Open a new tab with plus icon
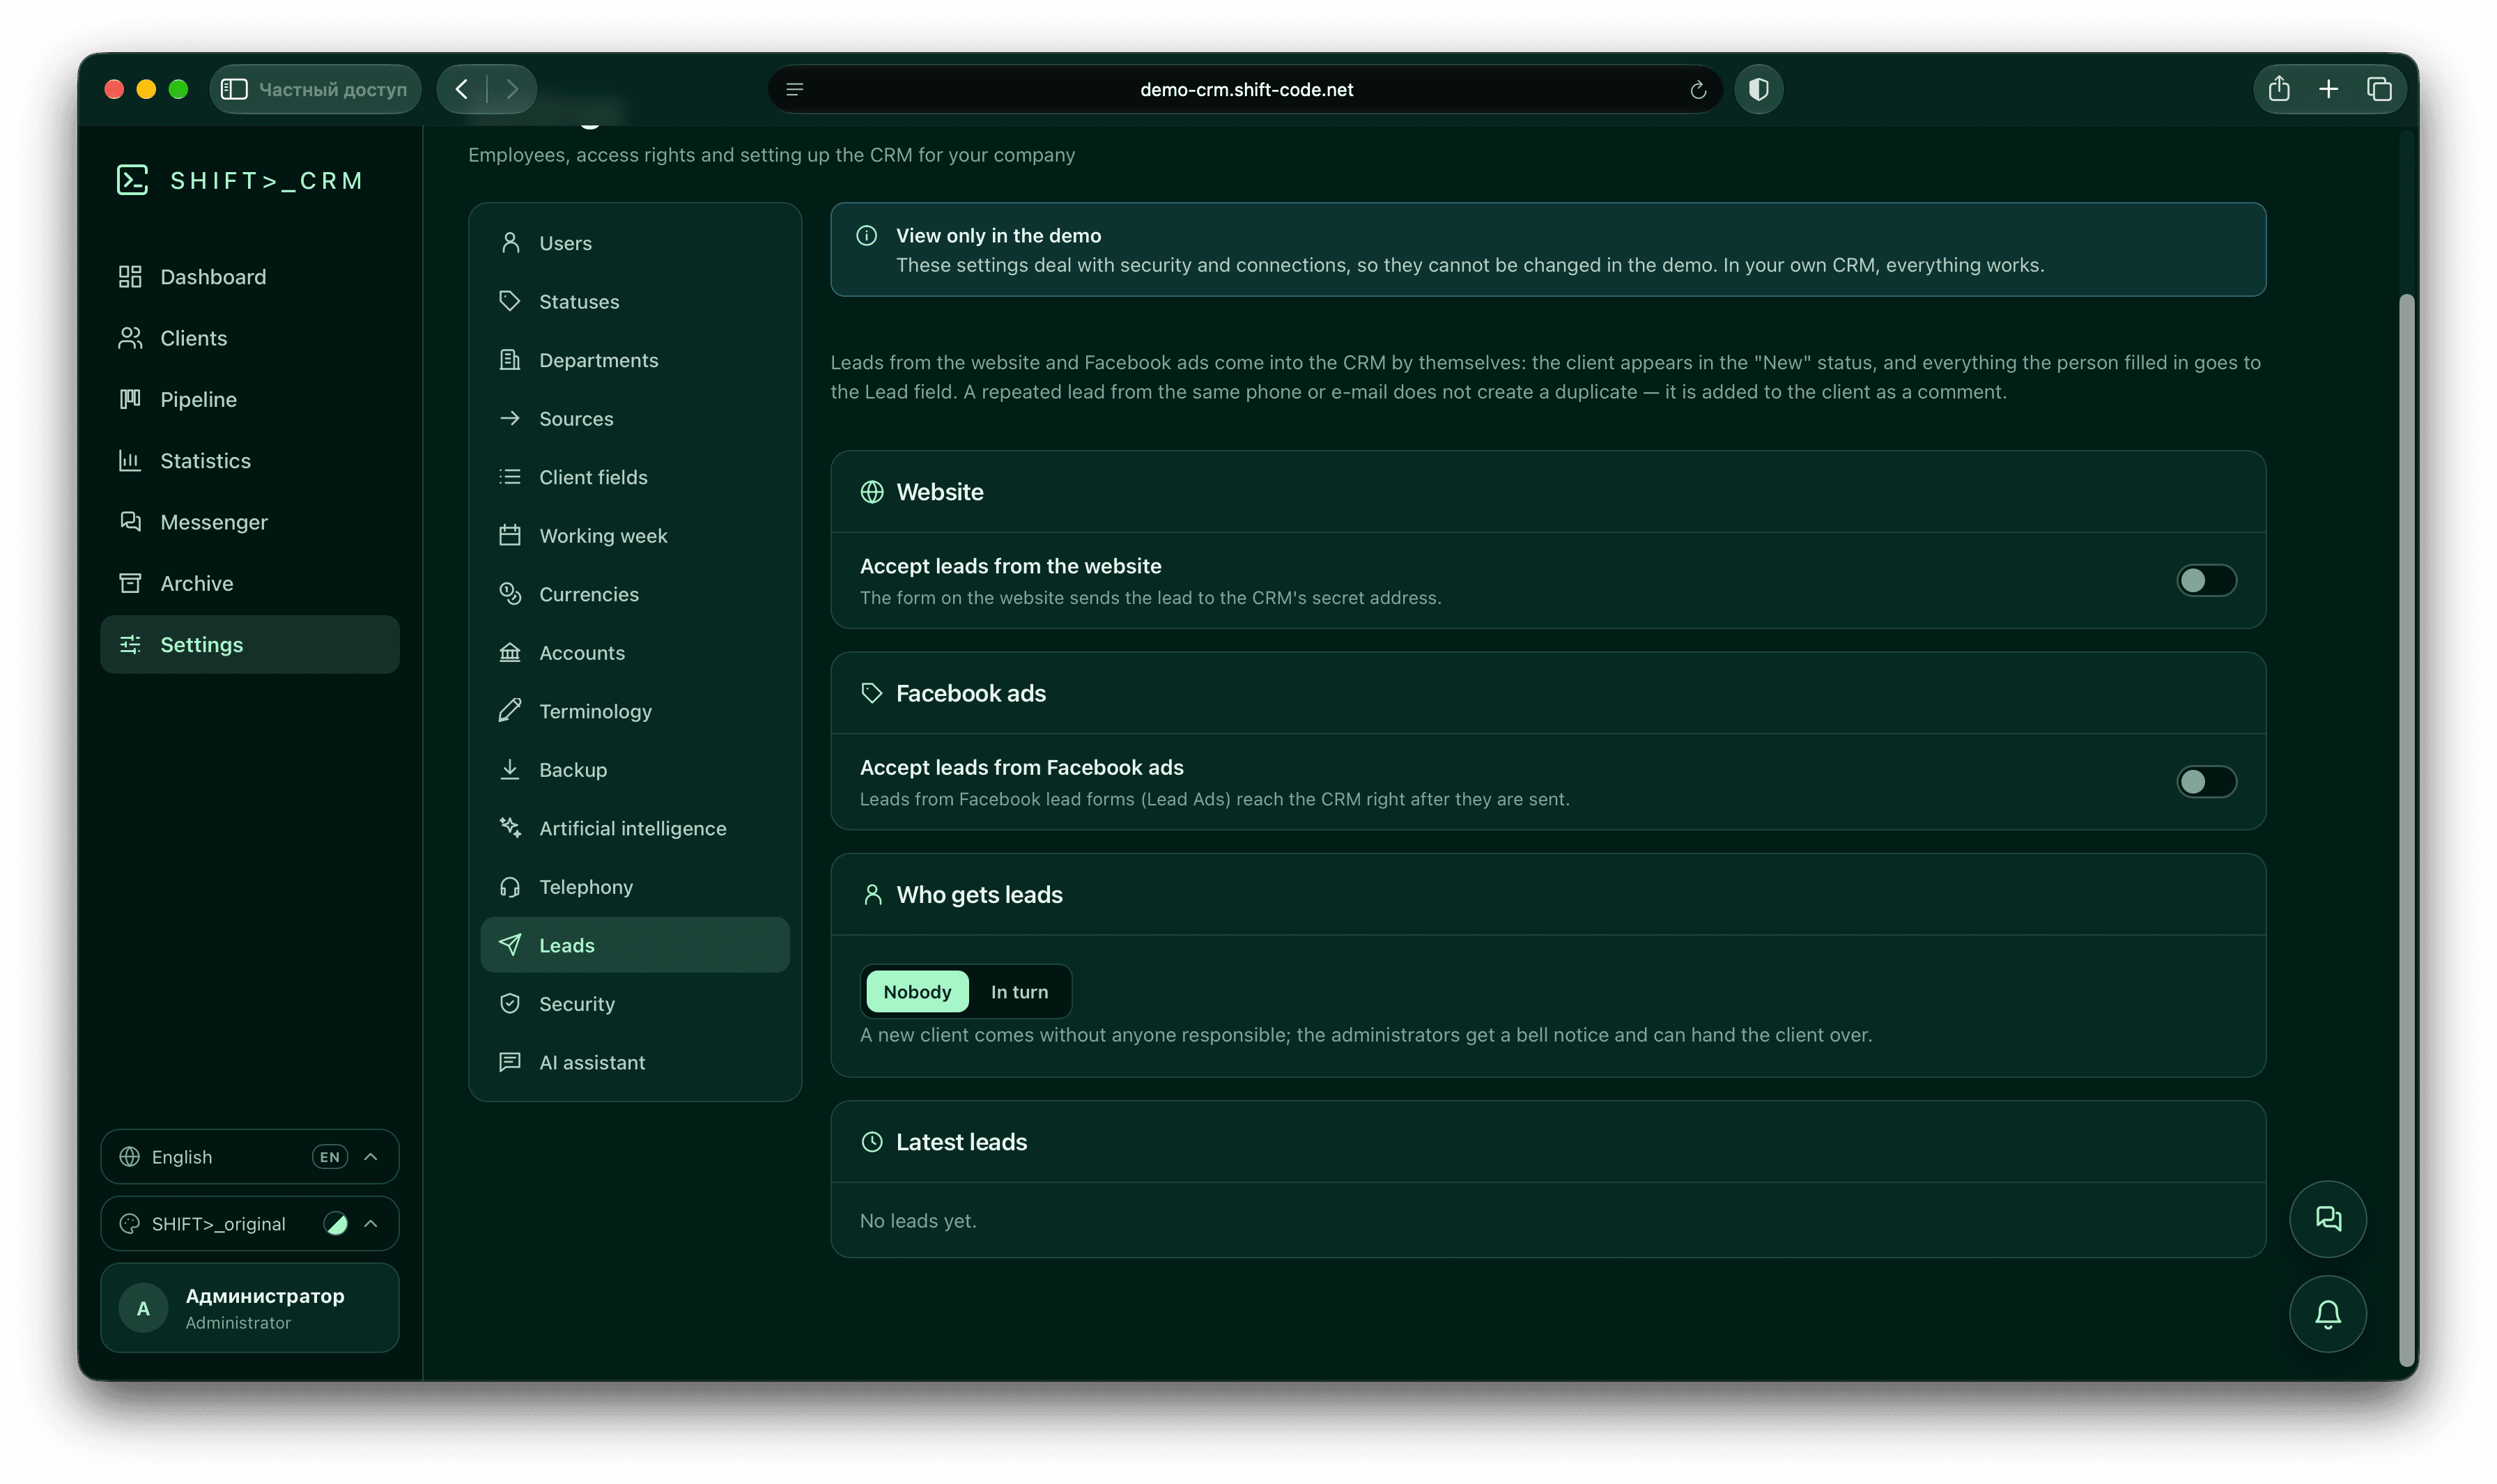The height and width of the screenshot is (1484, 2497). pyautogui.click(x=2328, y=89)
